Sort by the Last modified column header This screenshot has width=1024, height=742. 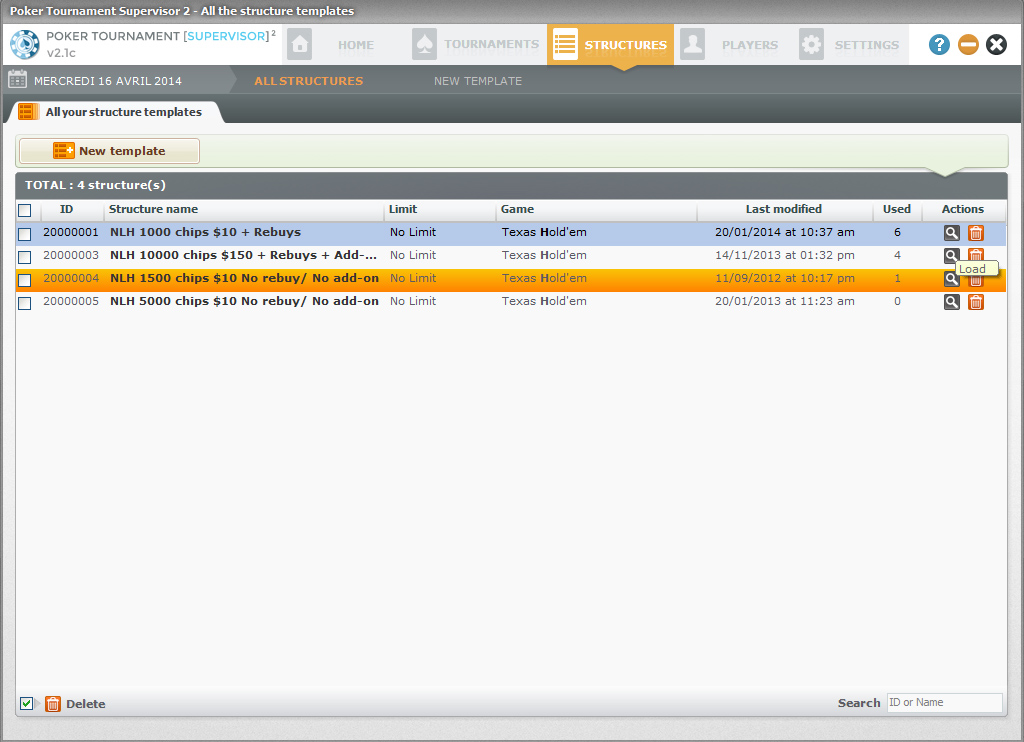783,210
